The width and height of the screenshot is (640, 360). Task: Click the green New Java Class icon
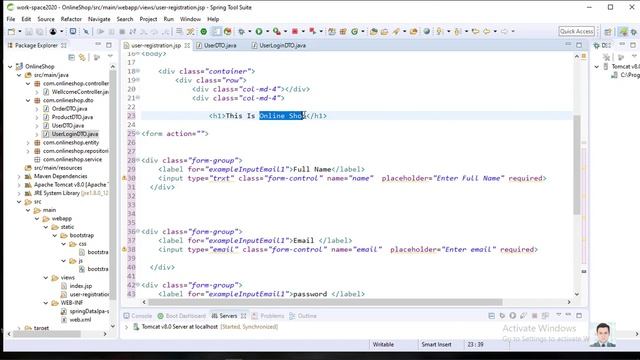354,31
